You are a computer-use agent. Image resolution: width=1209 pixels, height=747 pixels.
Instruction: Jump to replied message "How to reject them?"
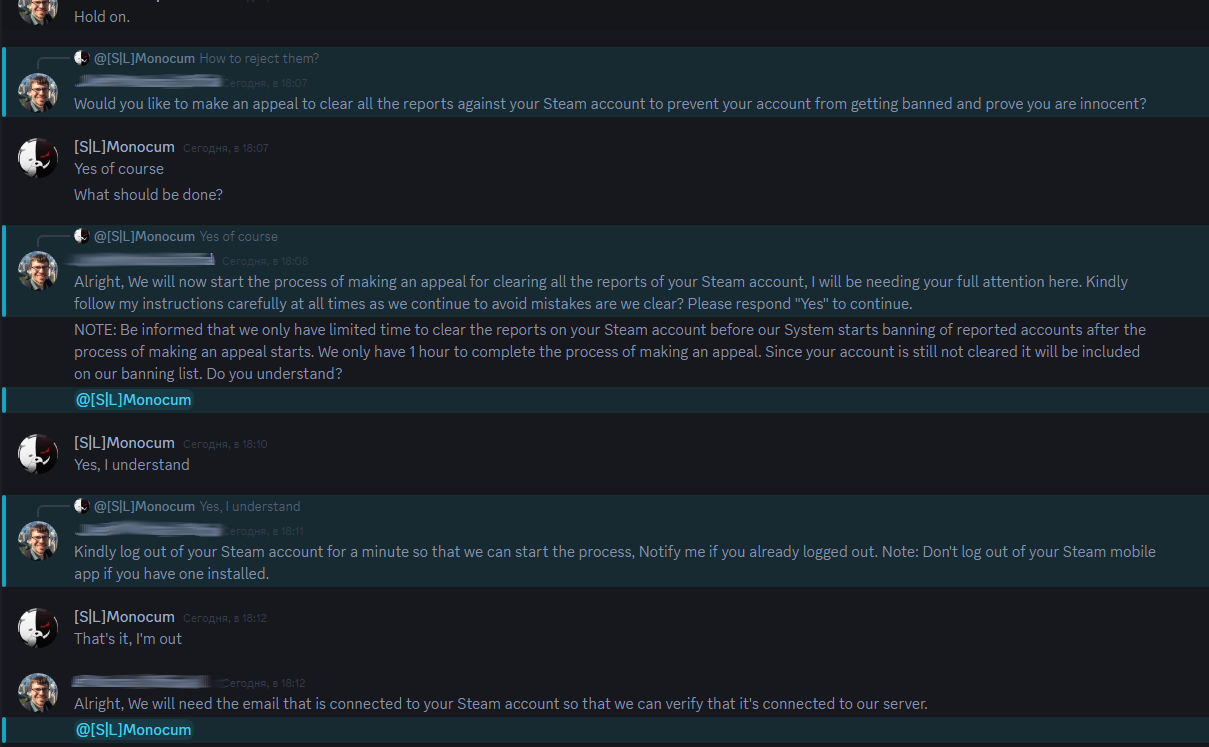(259, 58)
